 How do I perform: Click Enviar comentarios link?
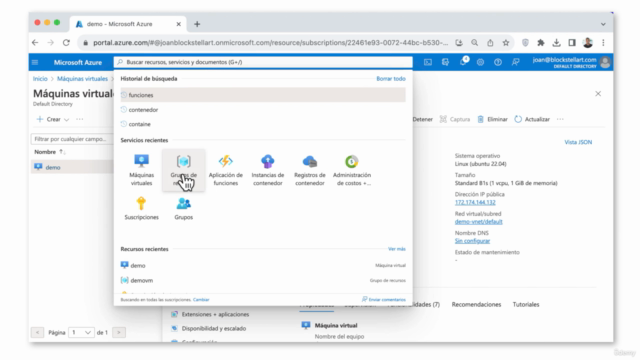click(384, 300)
